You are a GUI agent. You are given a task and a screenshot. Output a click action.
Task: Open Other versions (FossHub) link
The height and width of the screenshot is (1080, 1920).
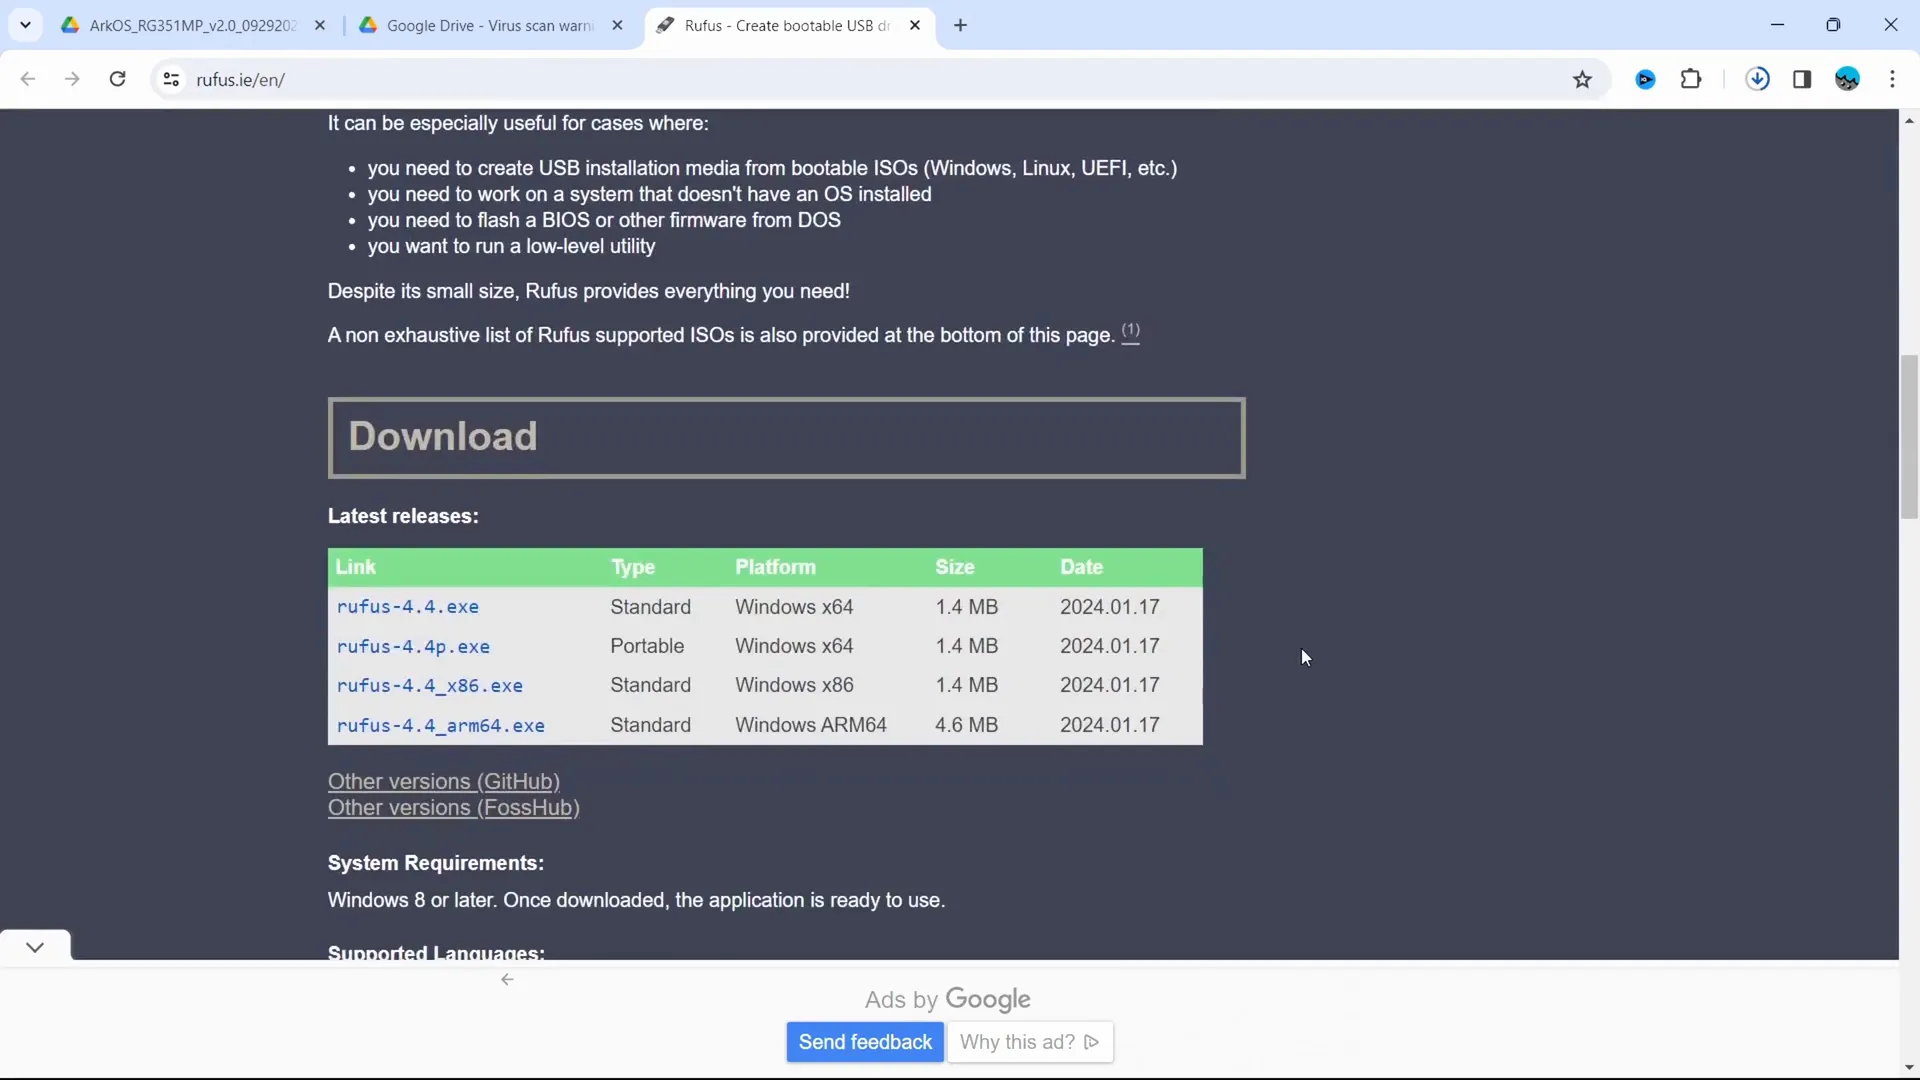[454, 807]
